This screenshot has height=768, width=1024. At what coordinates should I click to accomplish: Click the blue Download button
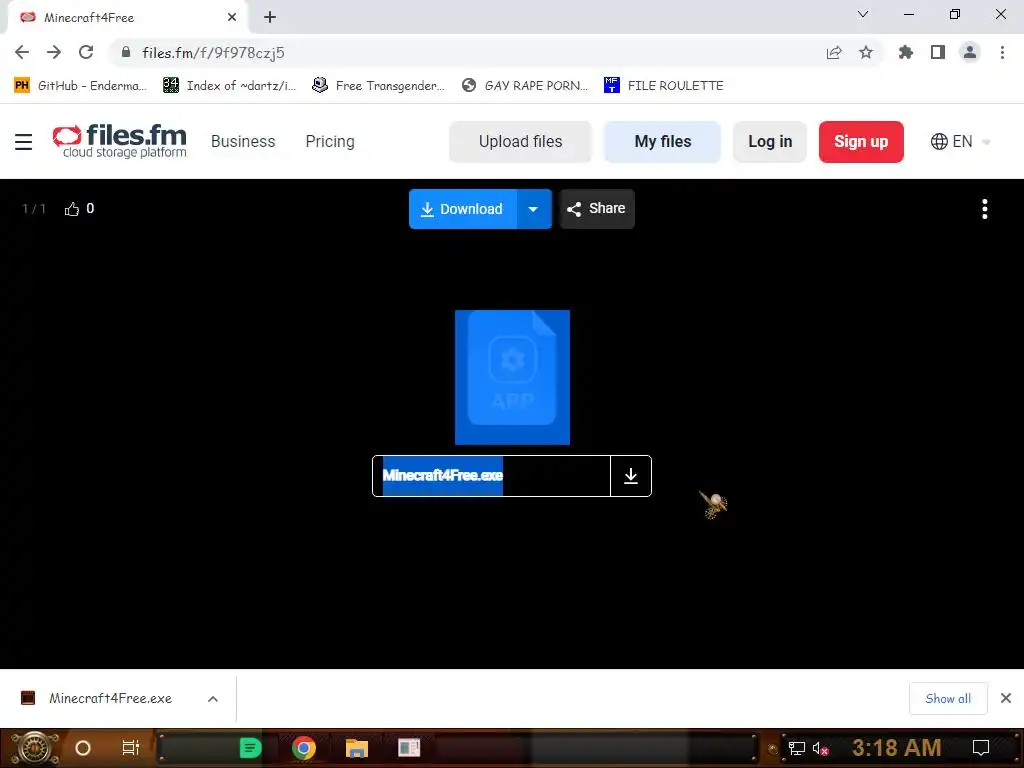click(x=463, y=209)
